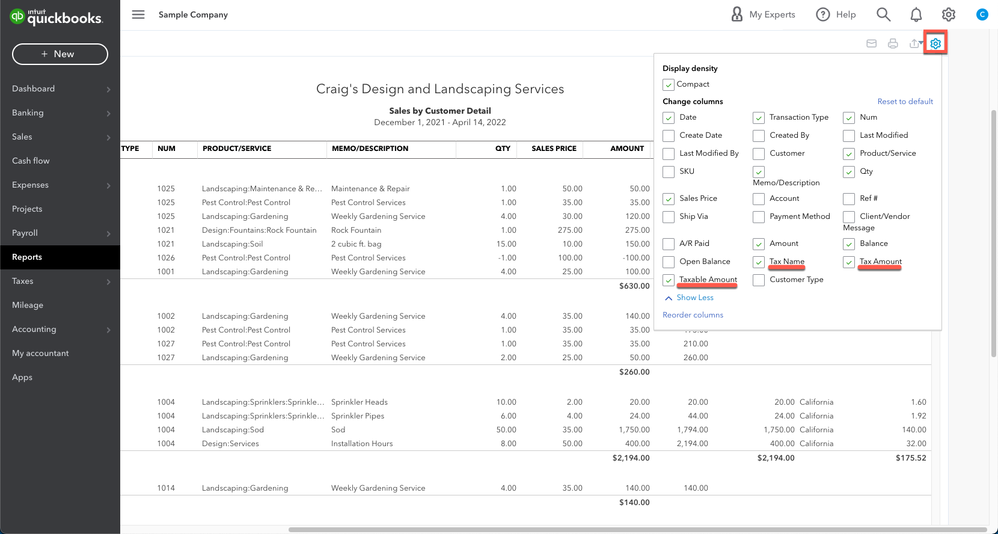Screen dimensions: 998x534
Task: Click the $2,194.00 amount total
Action: (631, 458)
